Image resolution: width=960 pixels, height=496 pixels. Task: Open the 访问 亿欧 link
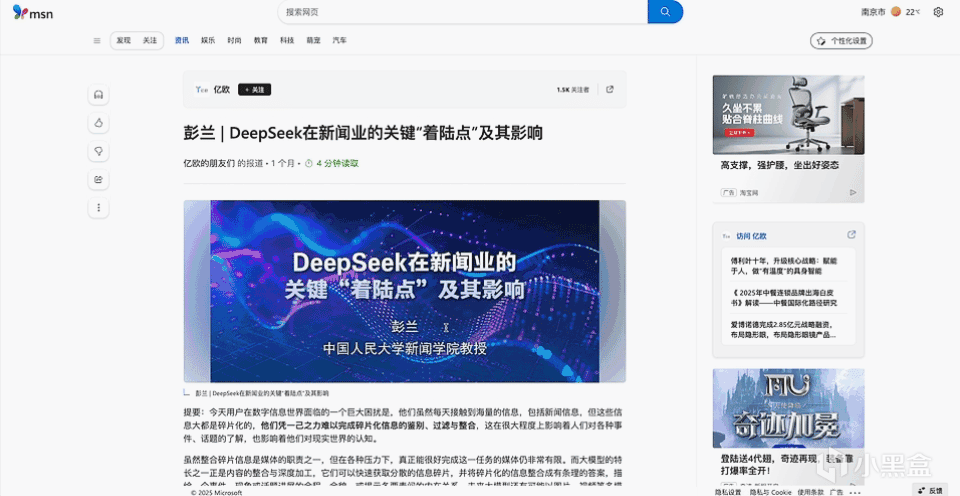click(x=751, y=236)
